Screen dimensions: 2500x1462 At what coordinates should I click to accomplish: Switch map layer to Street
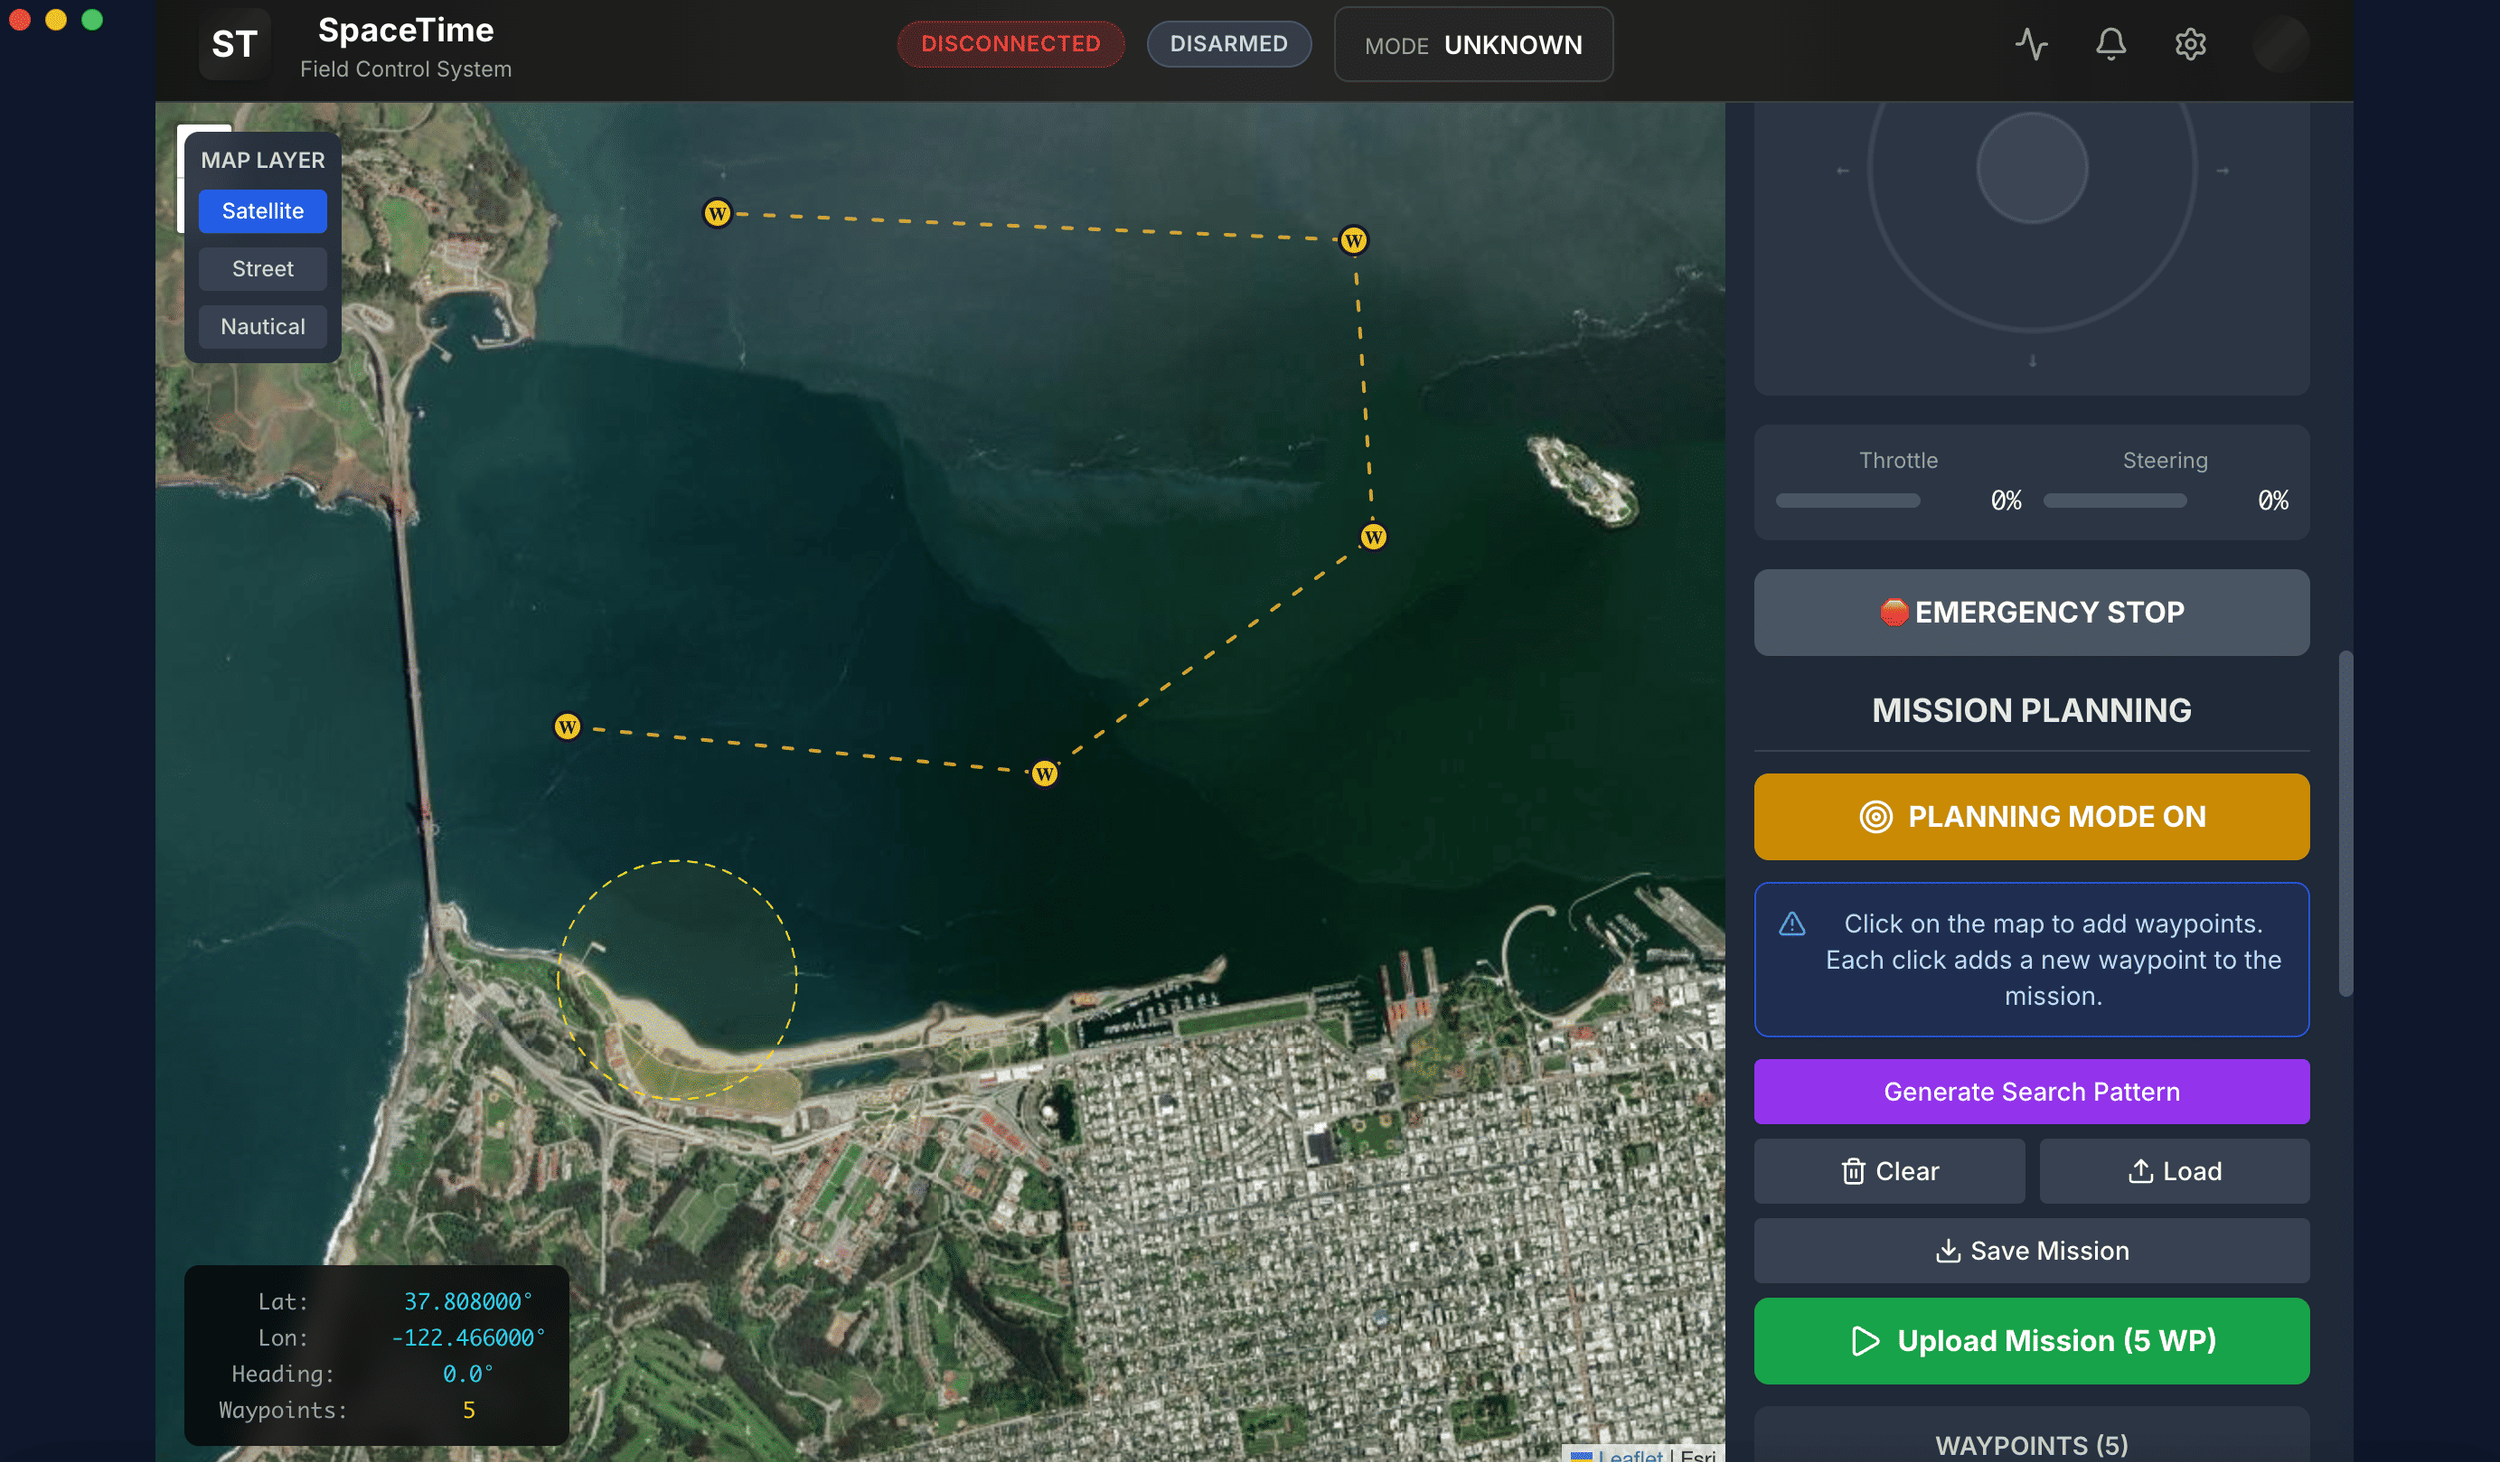(x=263, y=268)
